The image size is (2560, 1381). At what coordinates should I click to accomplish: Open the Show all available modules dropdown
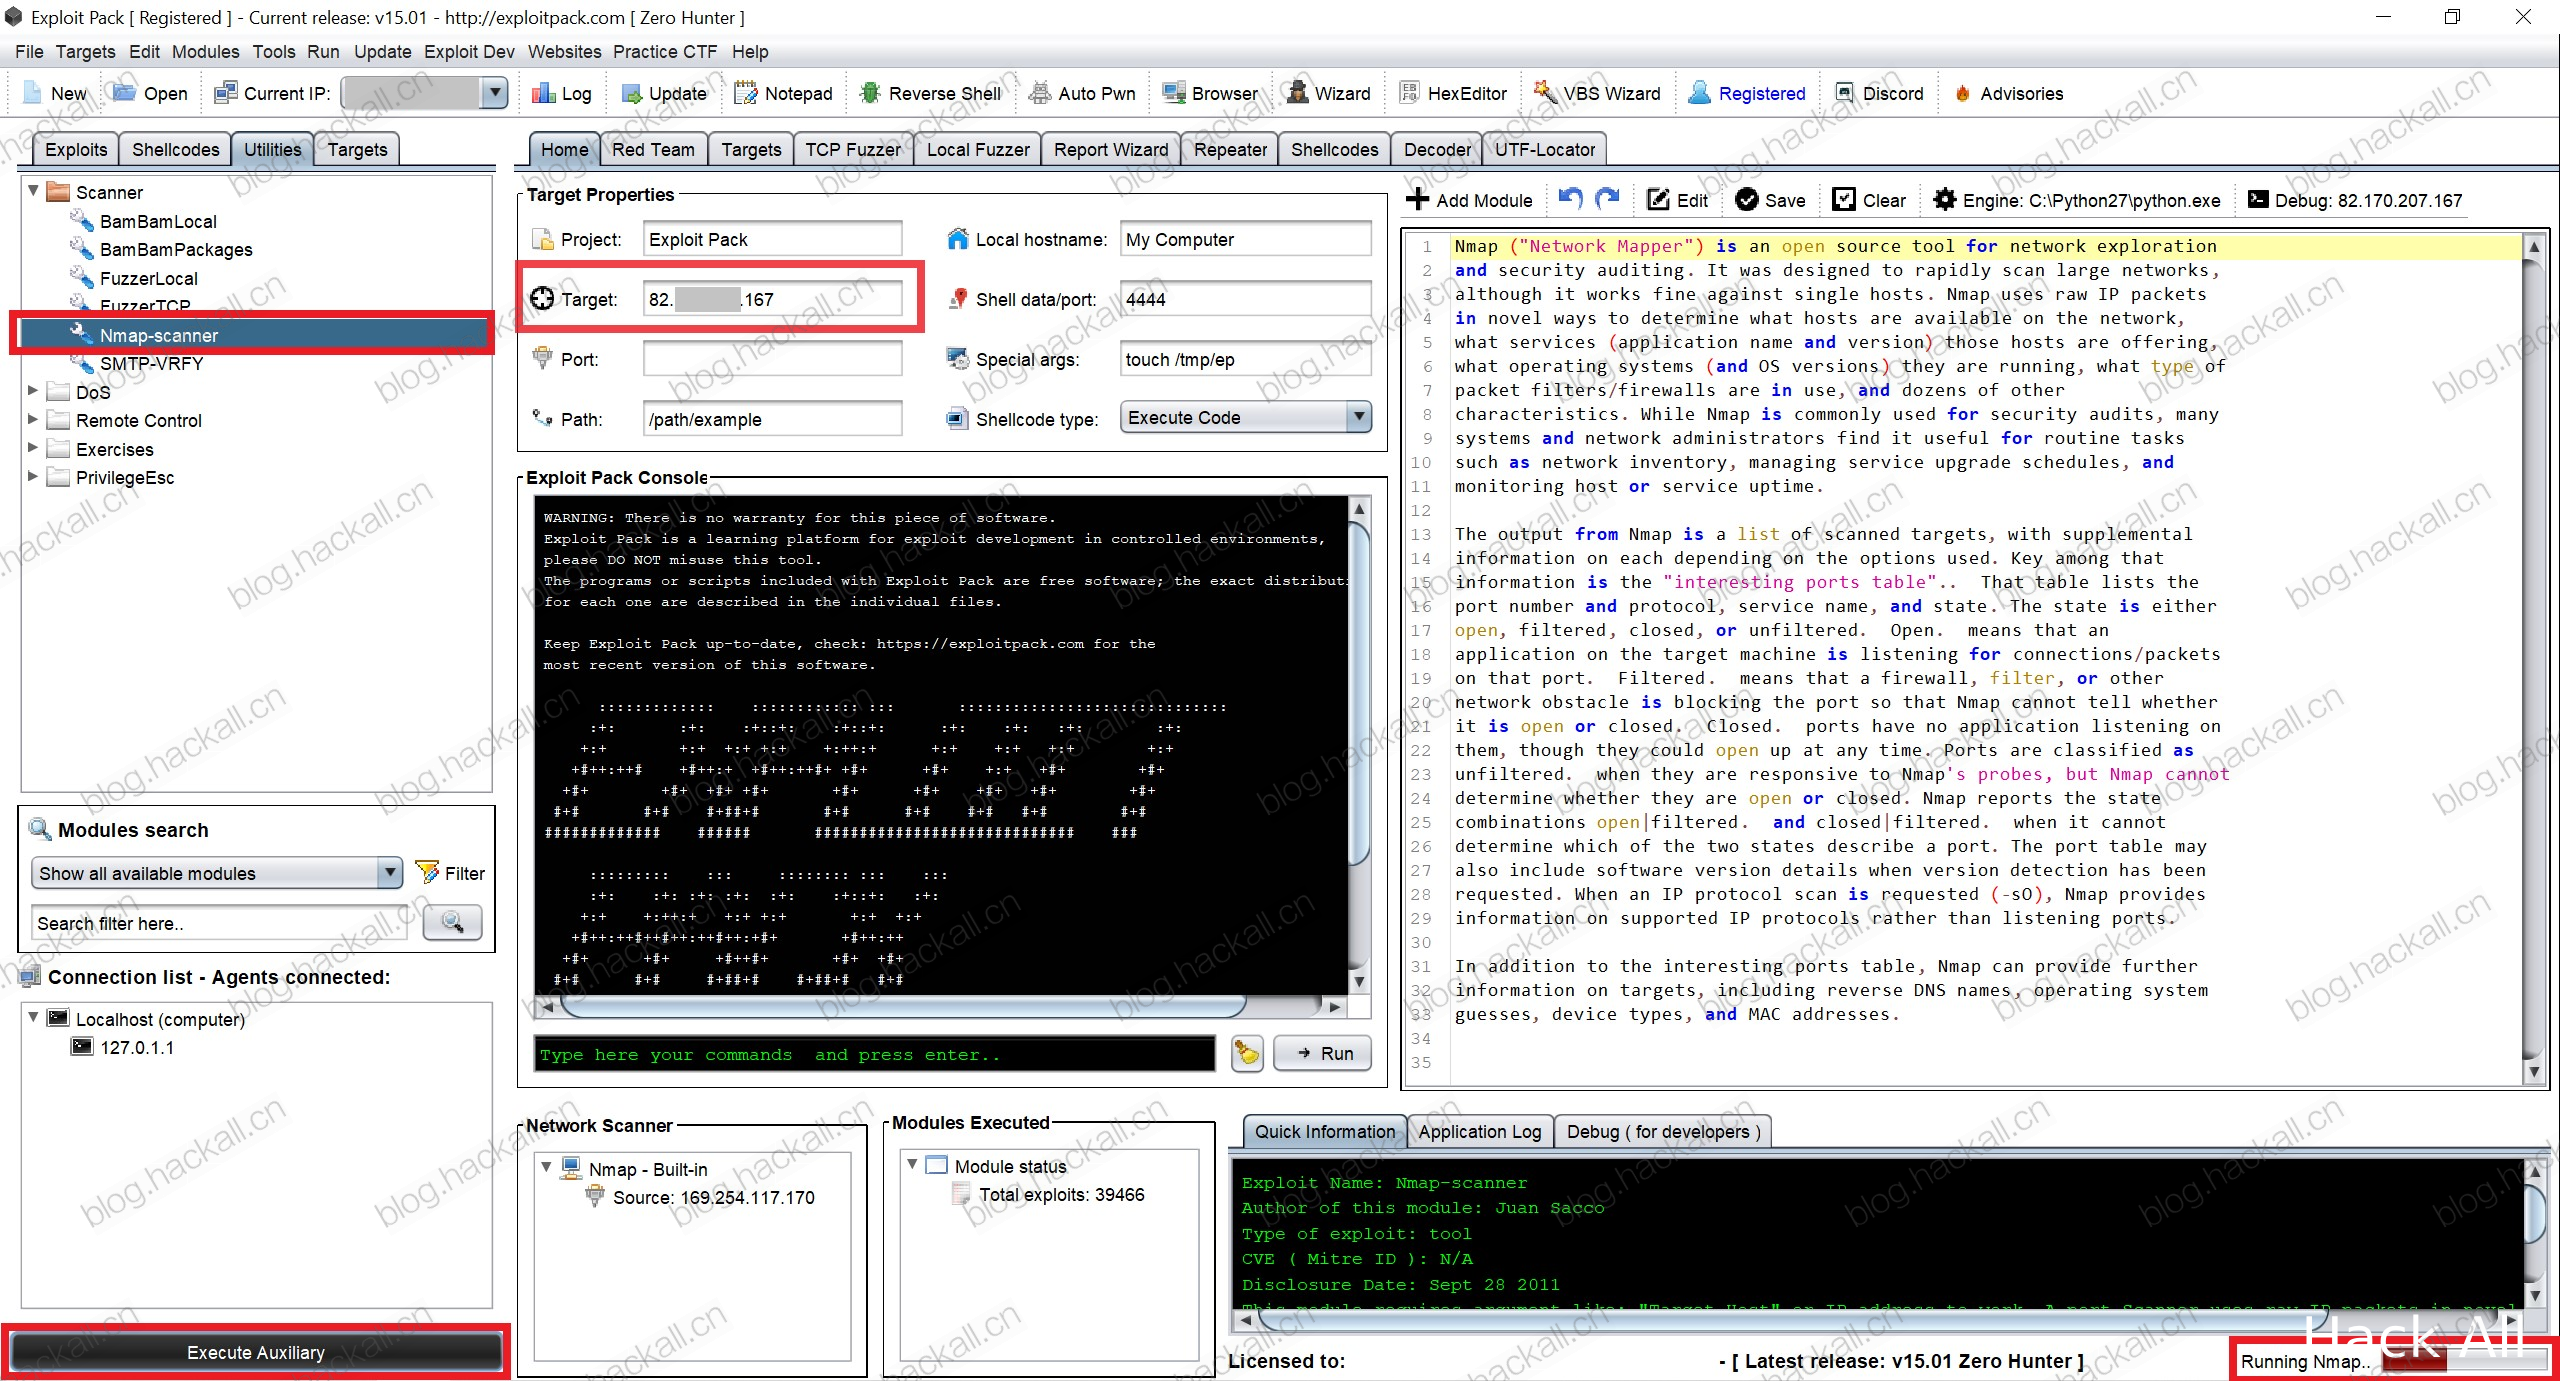click(390, 873)
